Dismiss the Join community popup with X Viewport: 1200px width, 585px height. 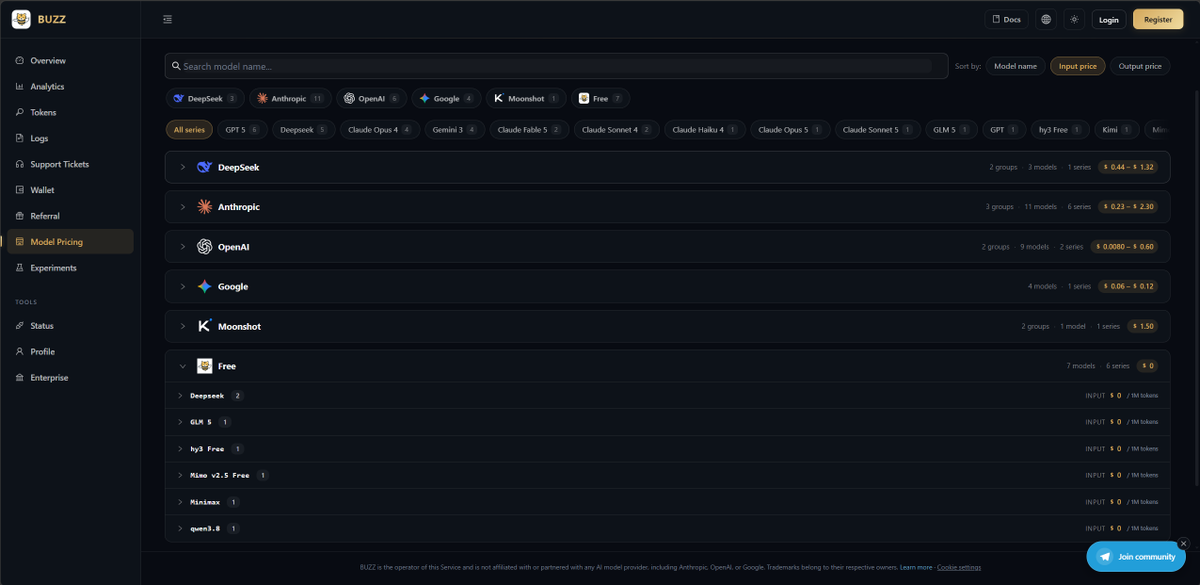tap(1183, 544)
